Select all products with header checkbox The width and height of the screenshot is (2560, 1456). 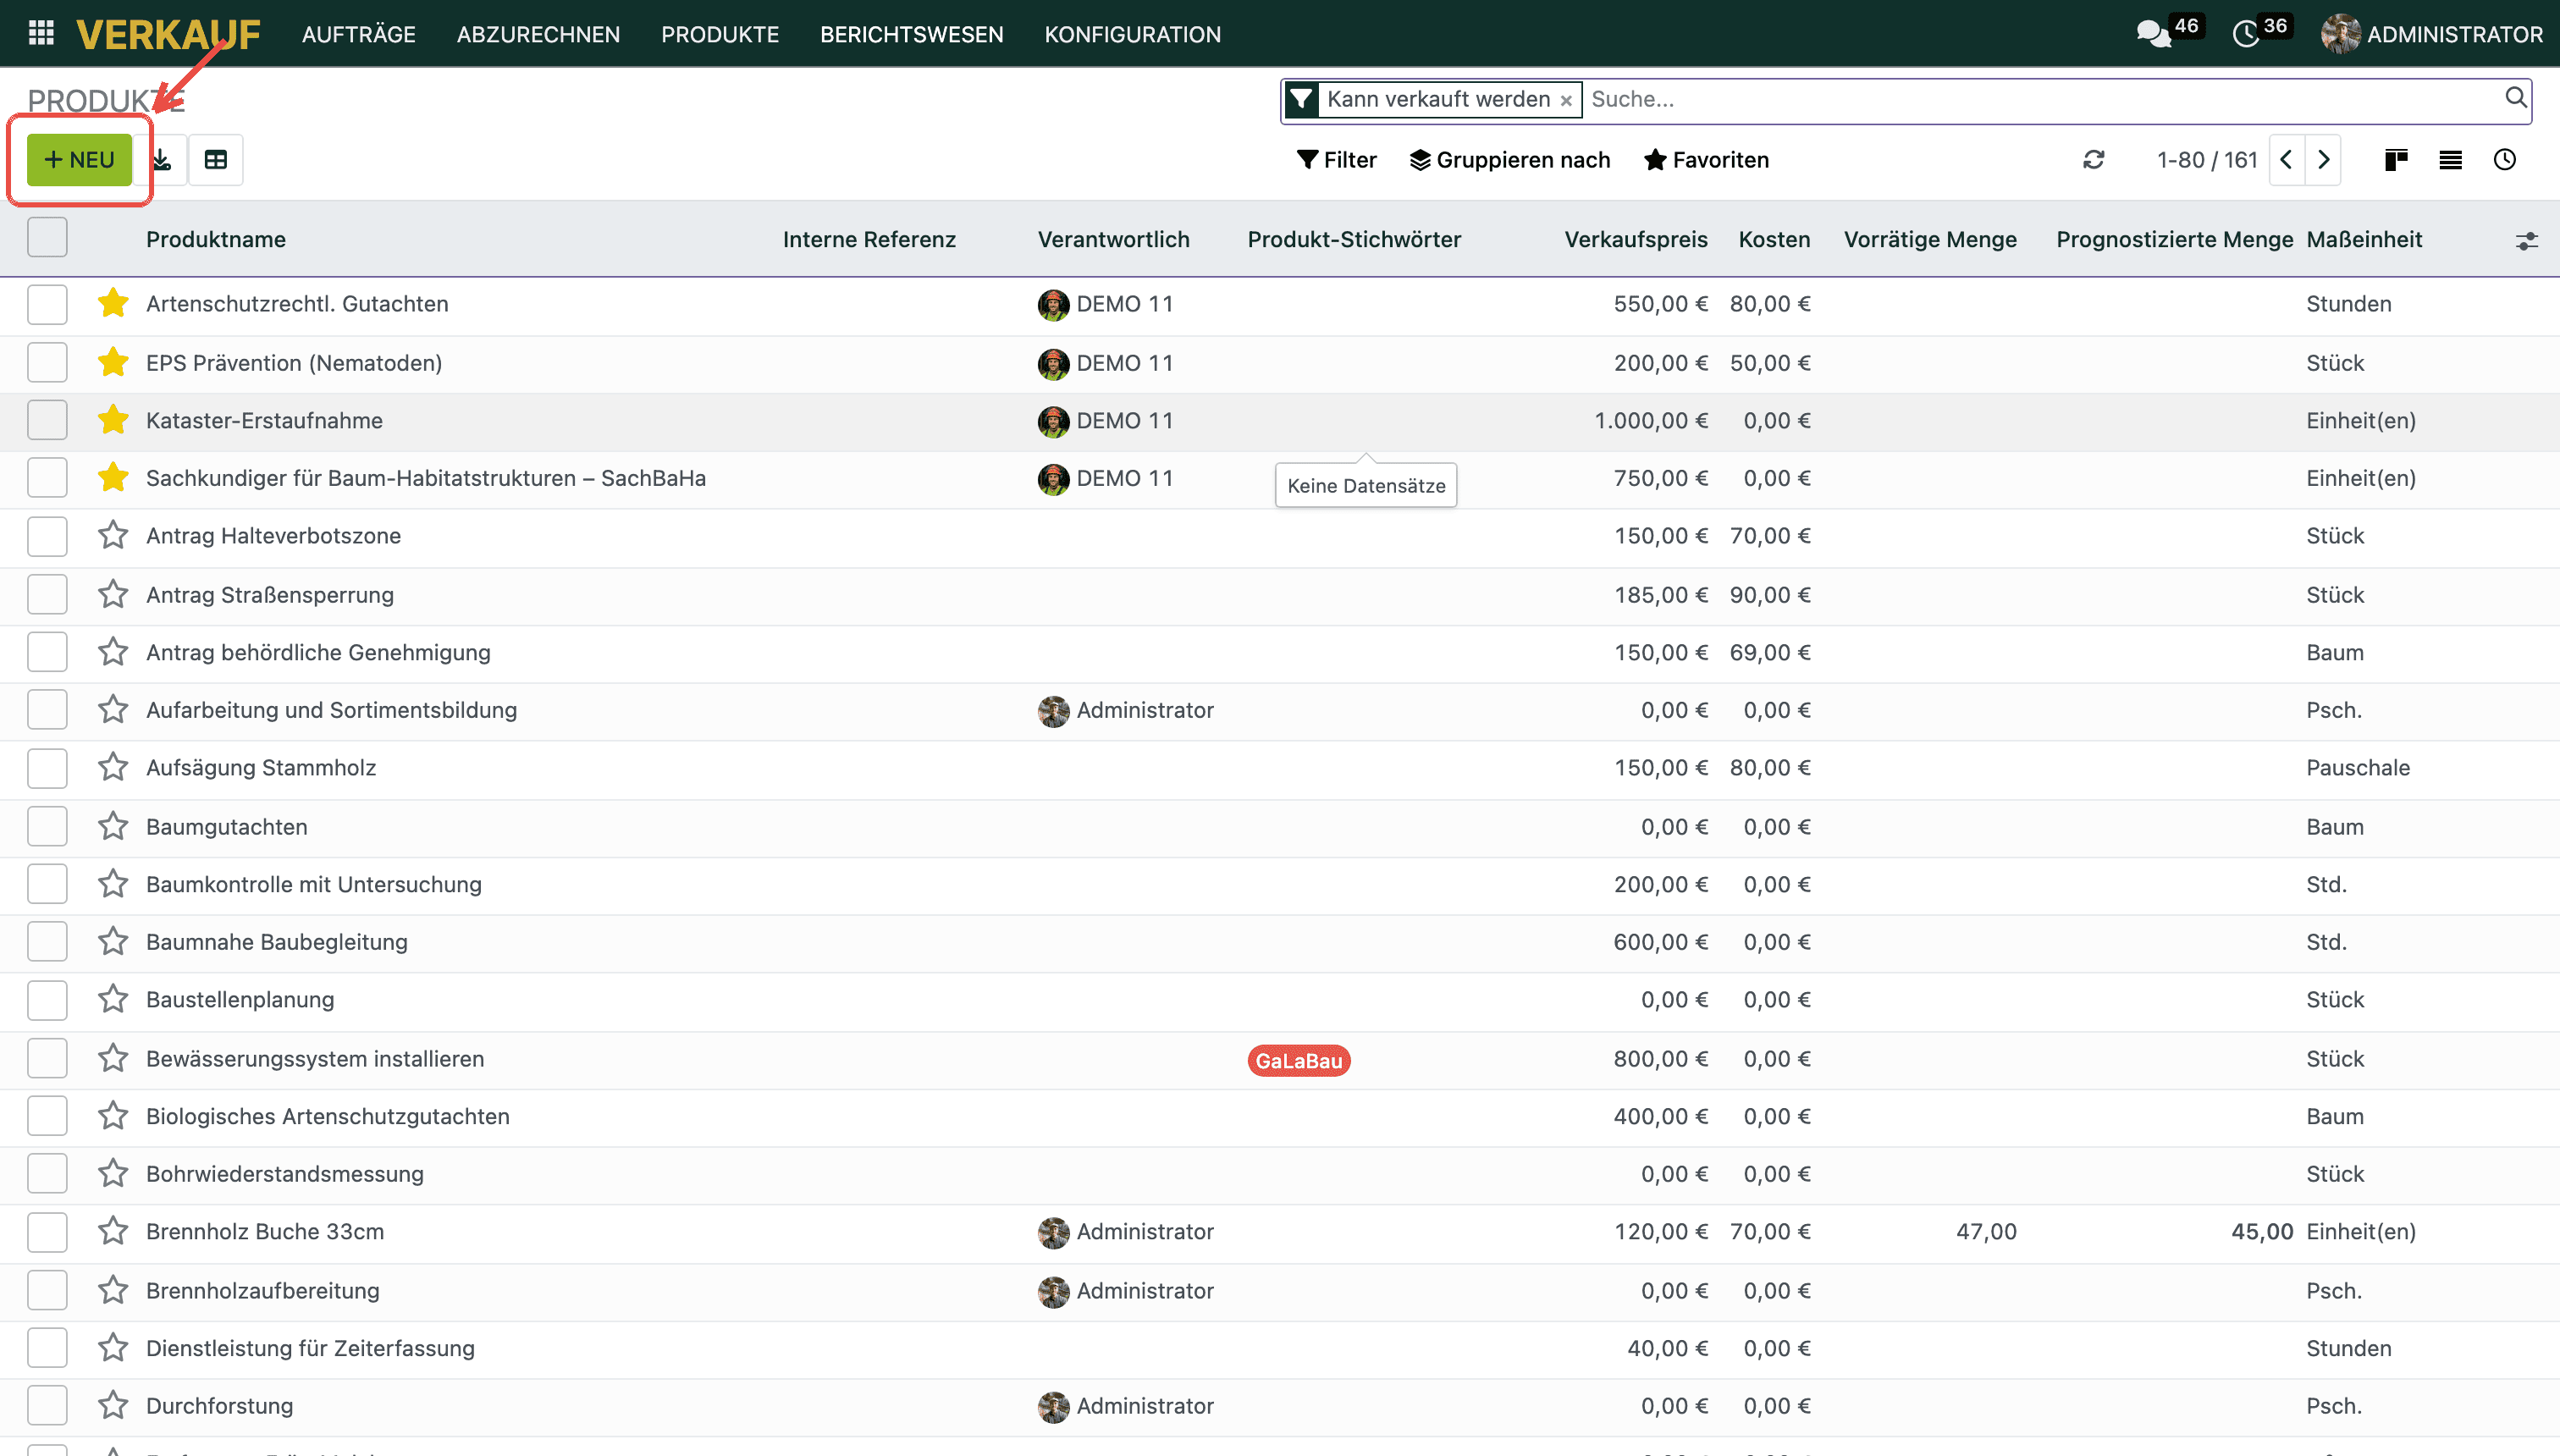tap(47, 238)
